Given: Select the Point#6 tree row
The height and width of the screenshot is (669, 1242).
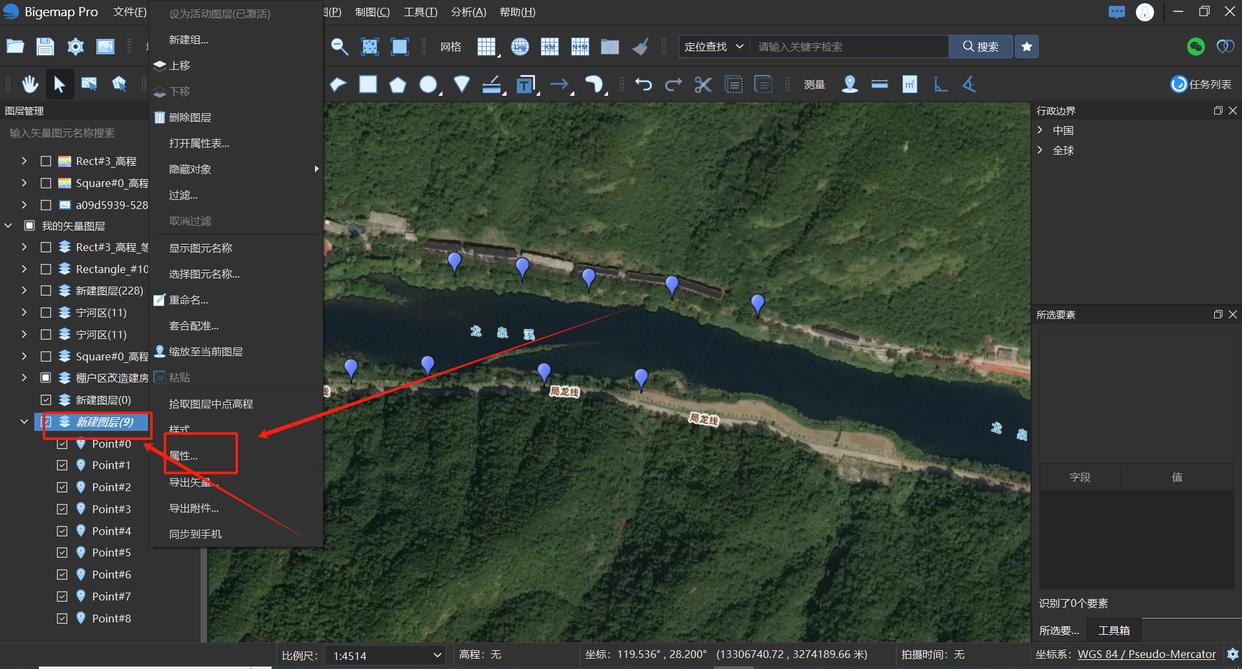Looking at the screenshot, I should pos(111,575).
